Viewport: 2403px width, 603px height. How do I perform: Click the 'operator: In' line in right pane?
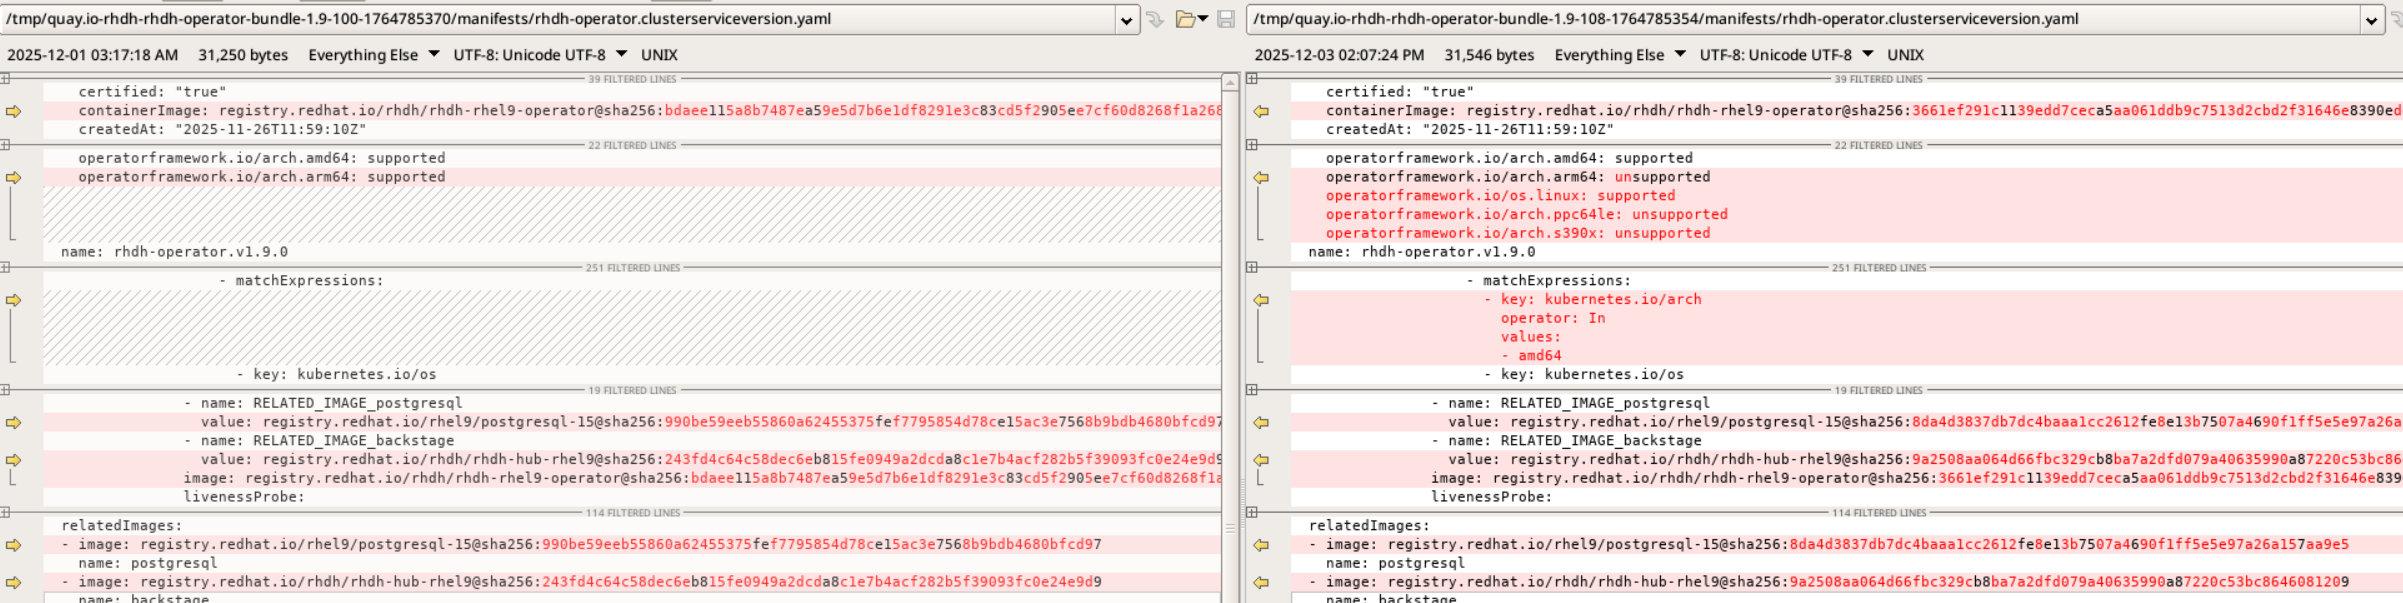click(1553, 318)
